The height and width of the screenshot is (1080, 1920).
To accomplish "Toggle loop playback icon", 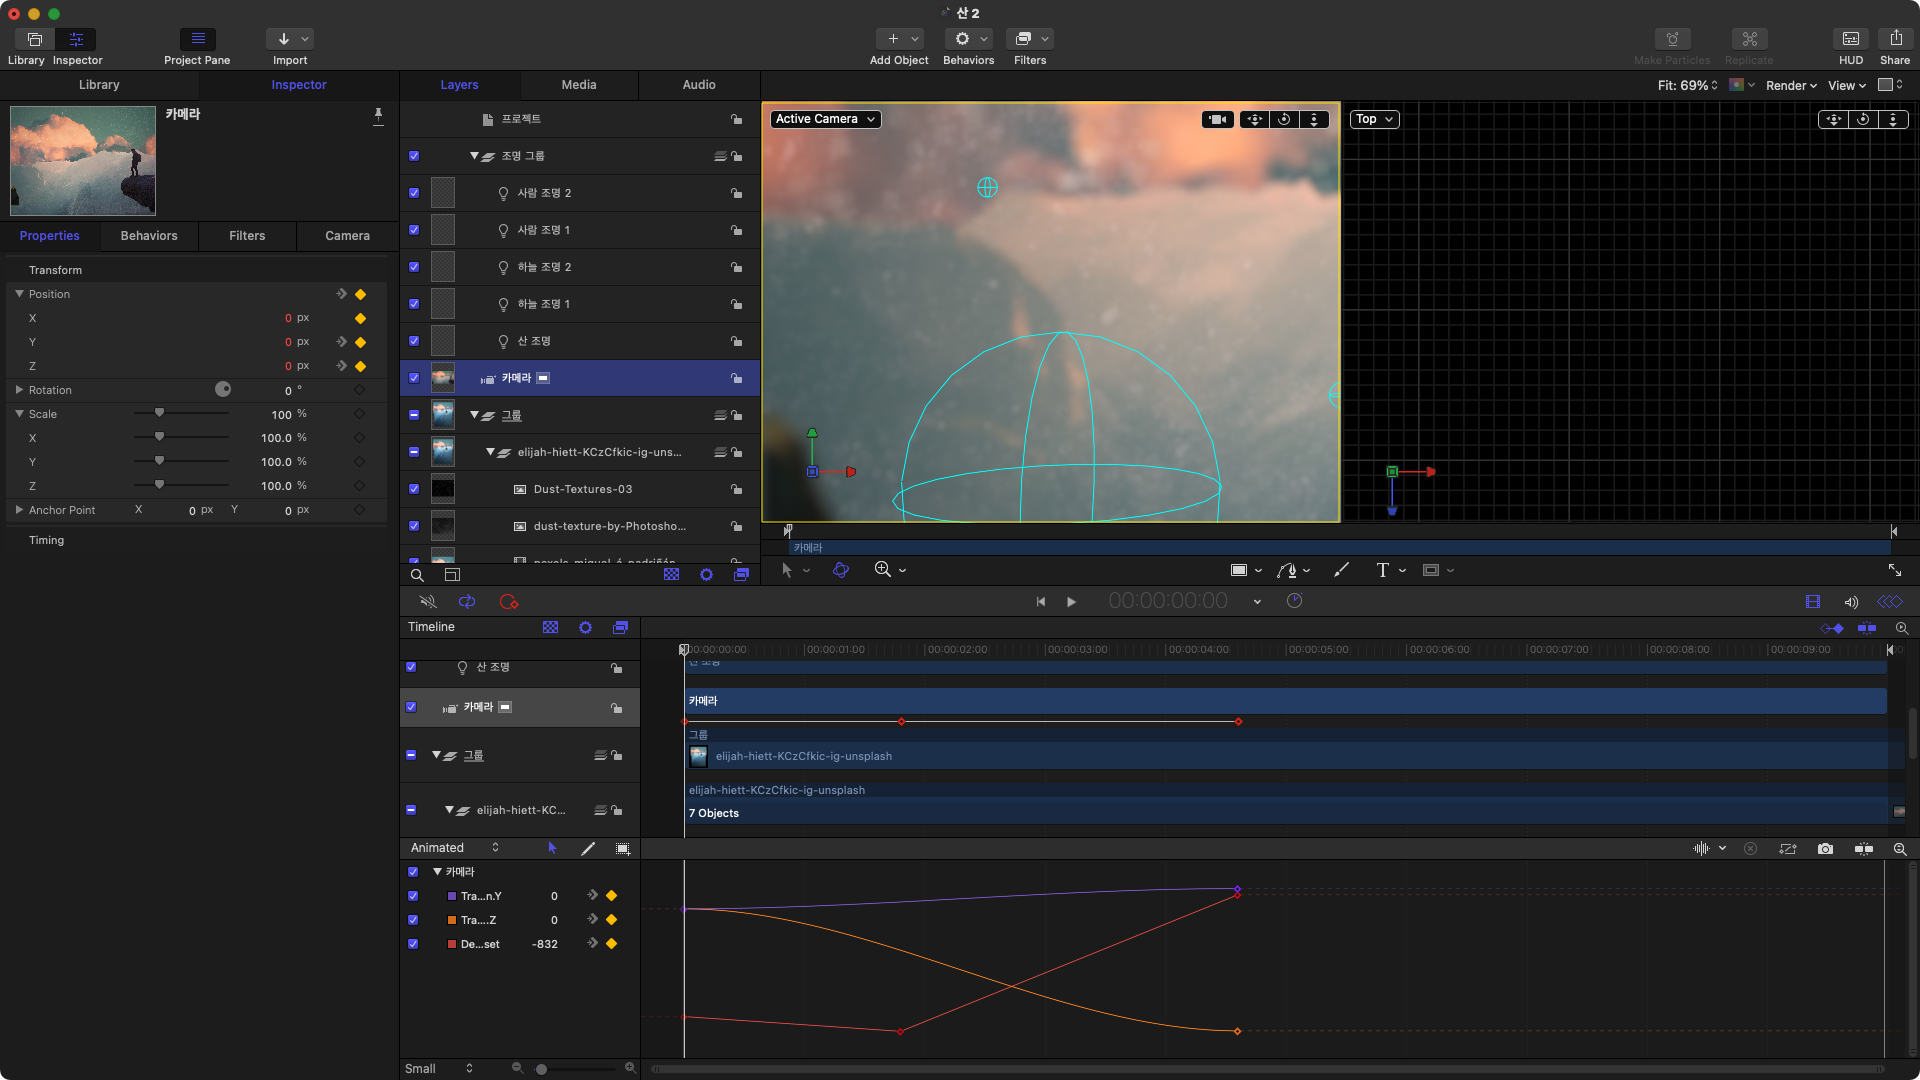I will (467, 602).
